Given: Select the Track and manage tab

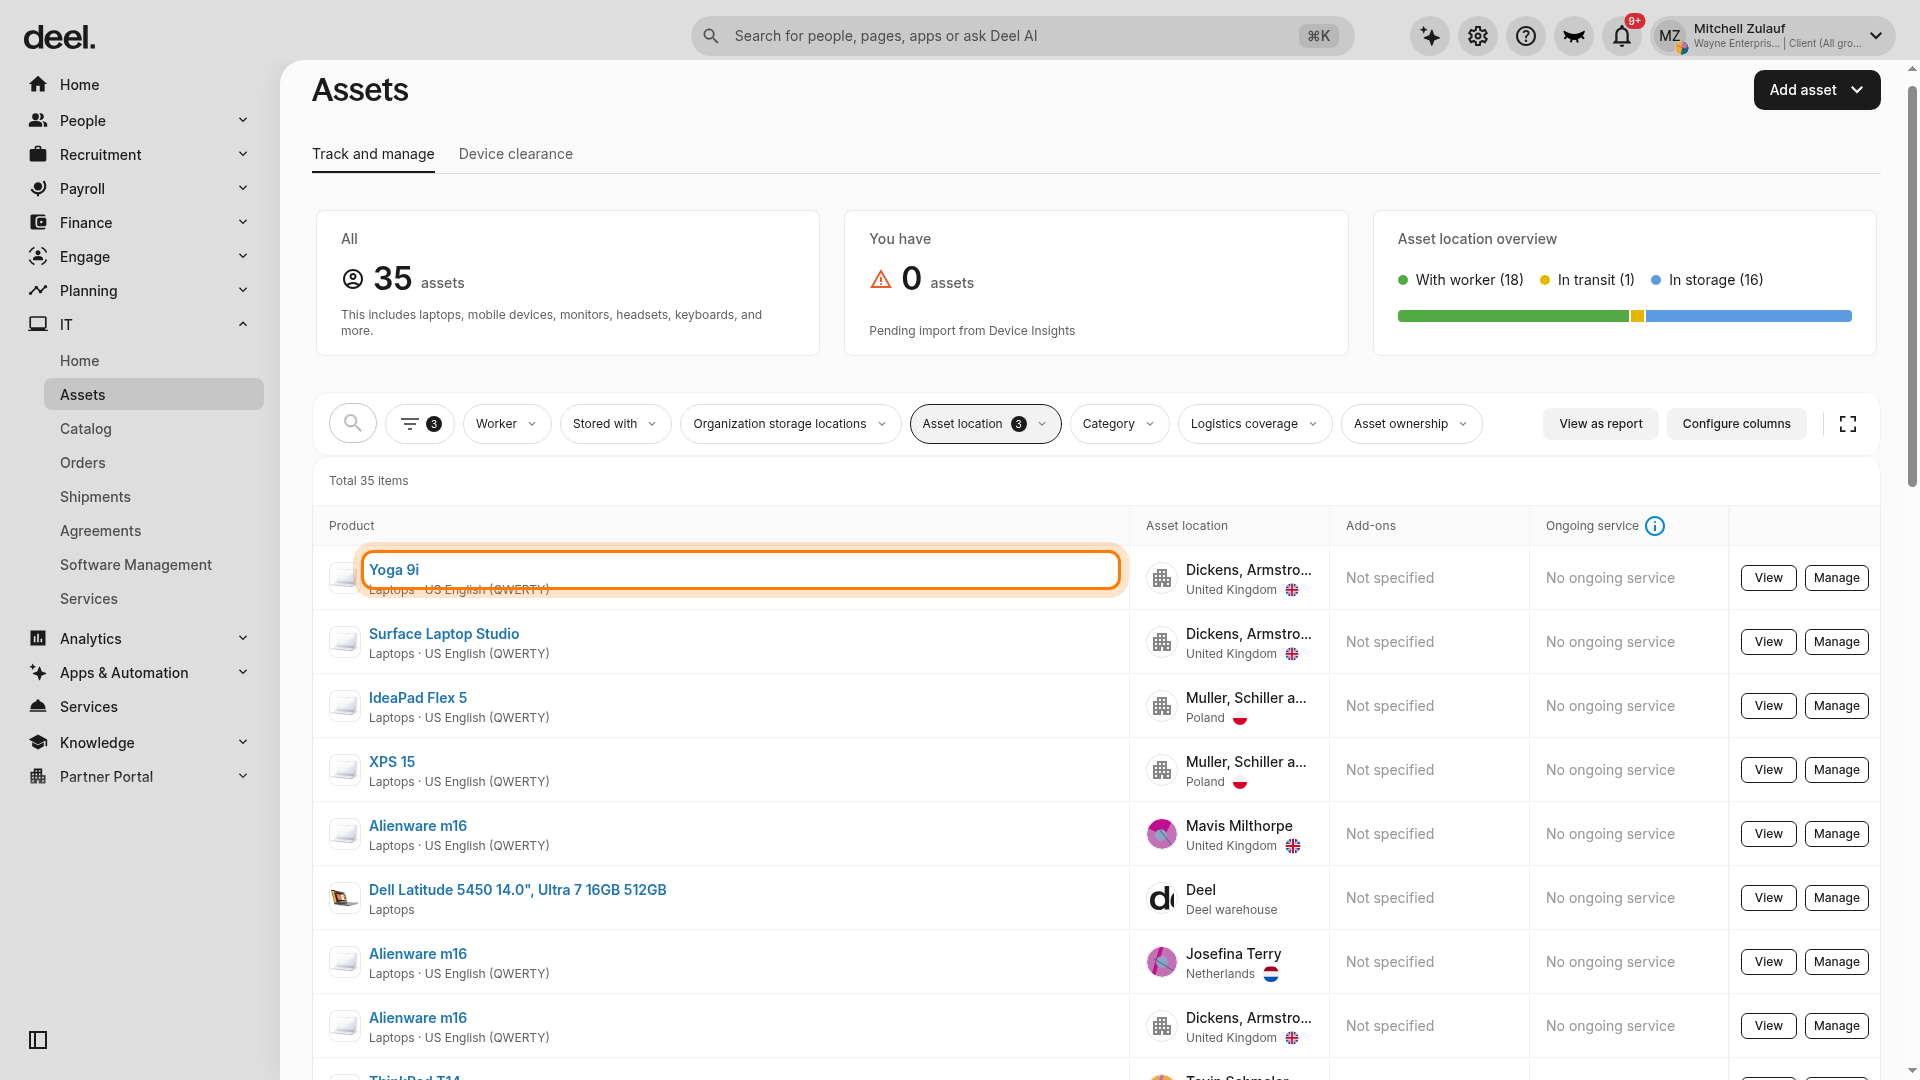Looking at the screenshot, I should (373, 154).
